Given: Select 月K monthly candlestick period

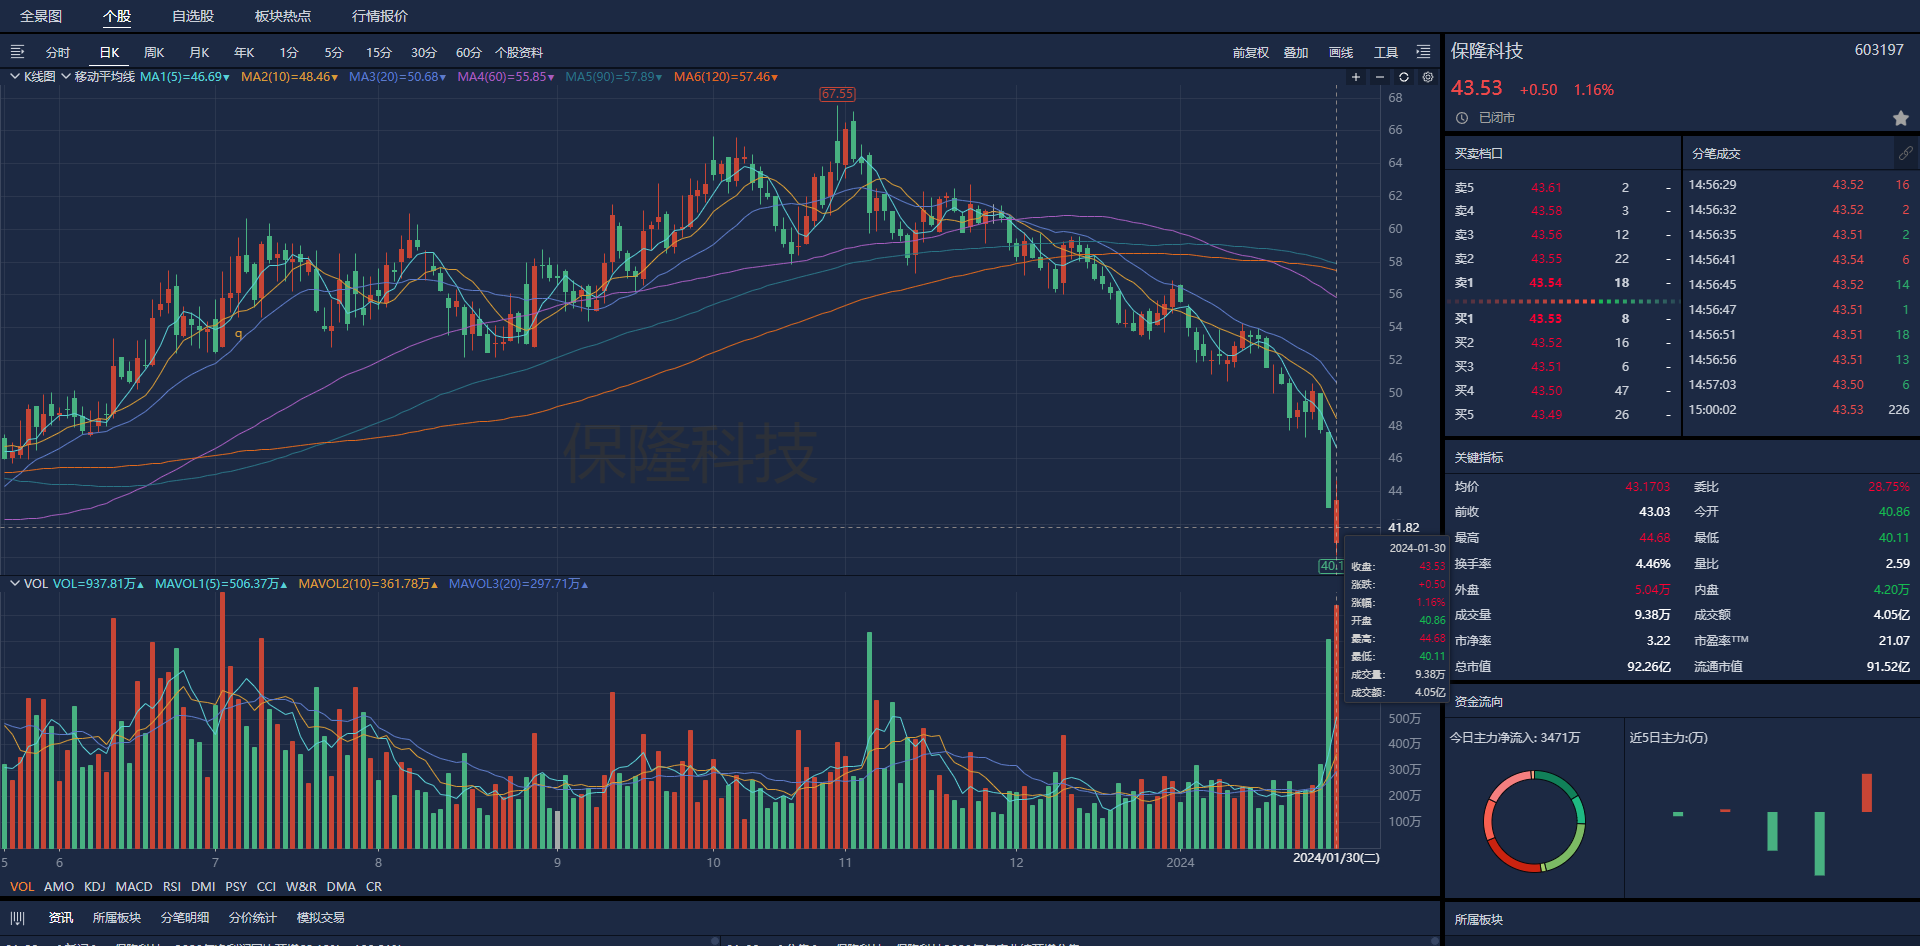Looking at the screenshot, I should (x=199, y=53).
